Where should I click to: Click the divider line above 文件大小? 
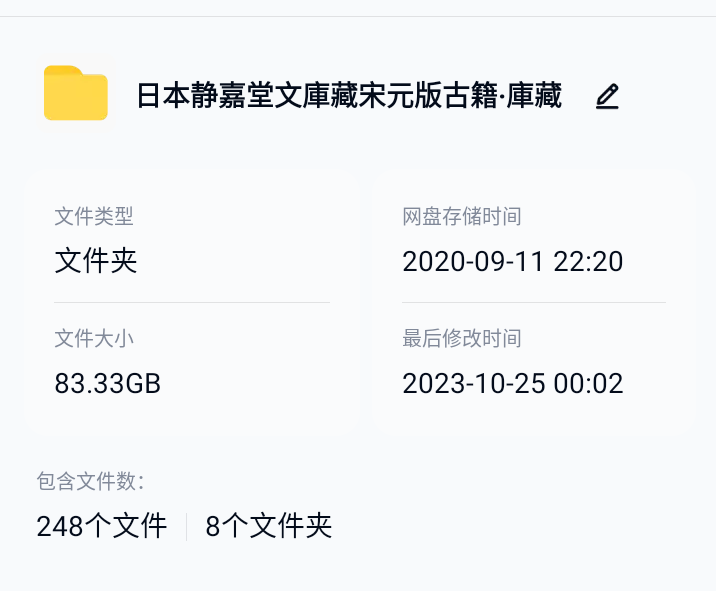click(192, 302)
